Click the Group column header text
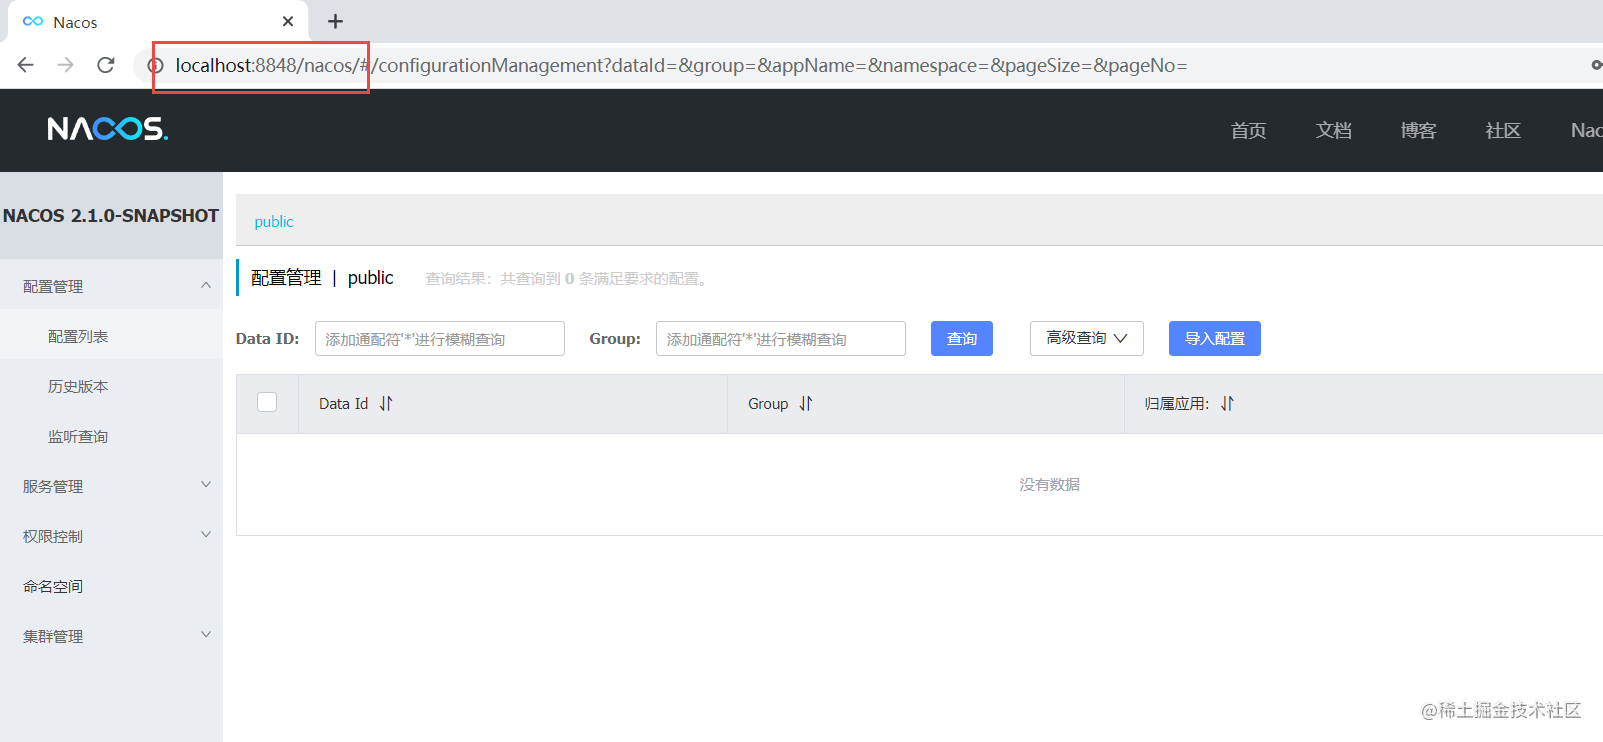The height and width of the screenshot is (742, 1603). click(x=768, y=404)
